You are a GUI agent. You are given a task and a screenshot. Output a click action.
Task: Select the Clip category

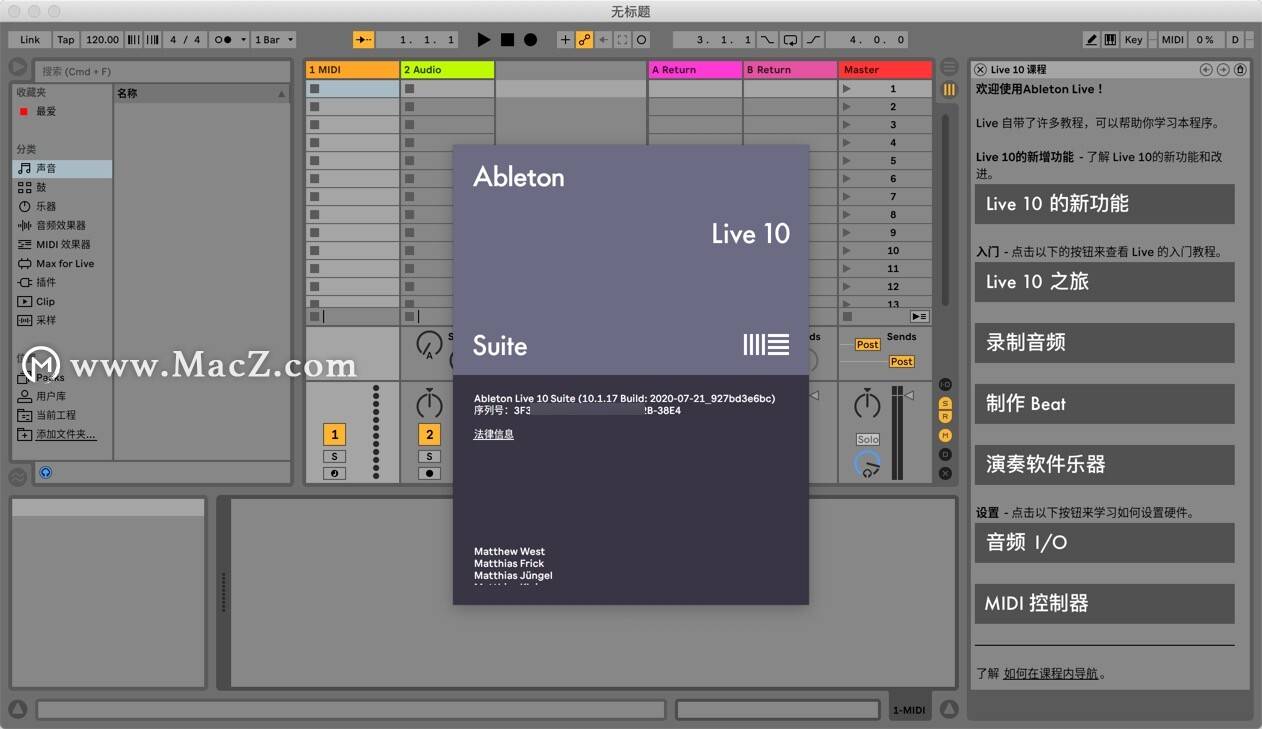62,301
